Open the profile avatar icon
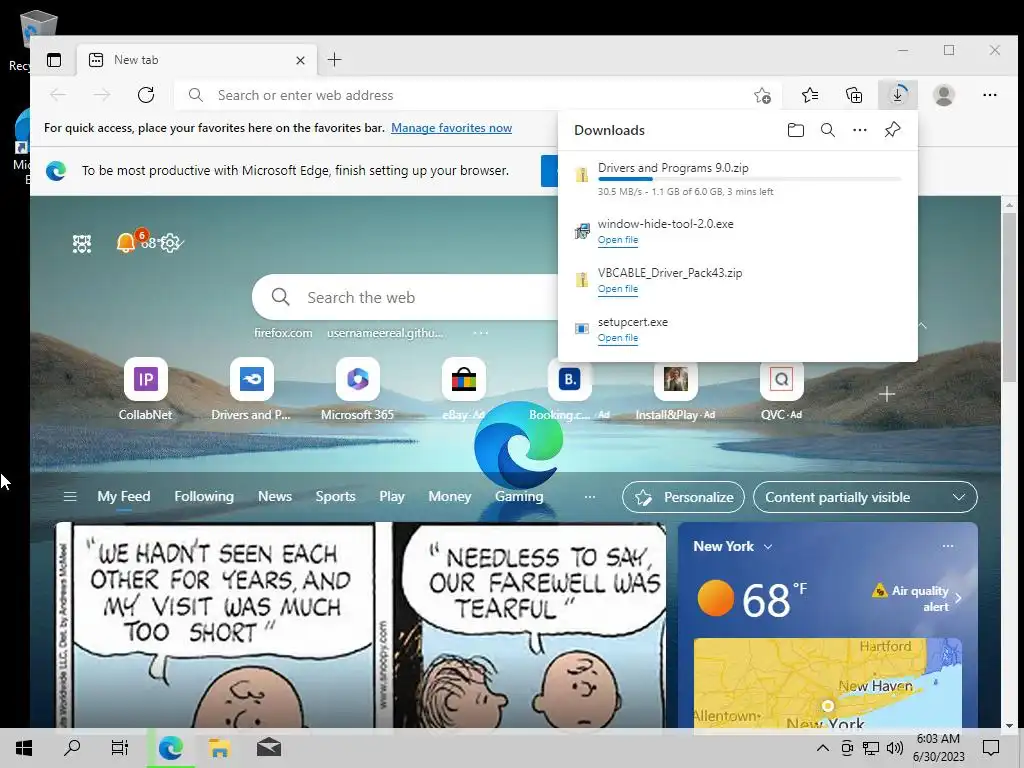The height and width of the screenshot is (768, 1024). click(943, 95)
